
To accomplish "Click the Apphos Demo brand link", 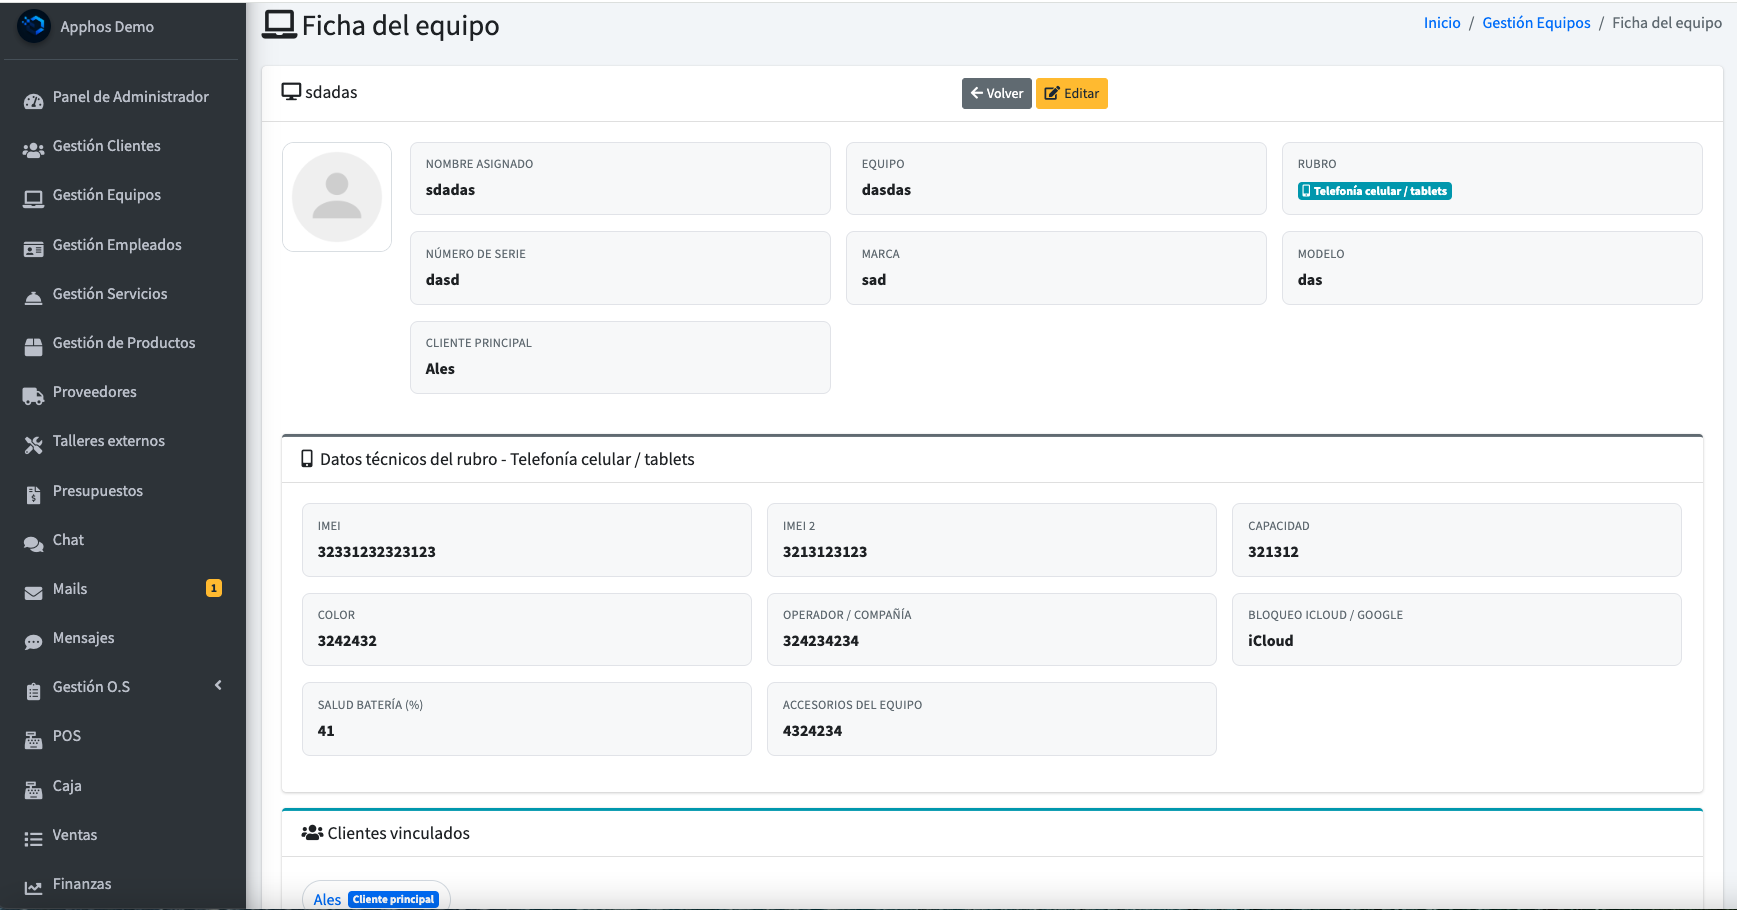I will pos(107,27).
